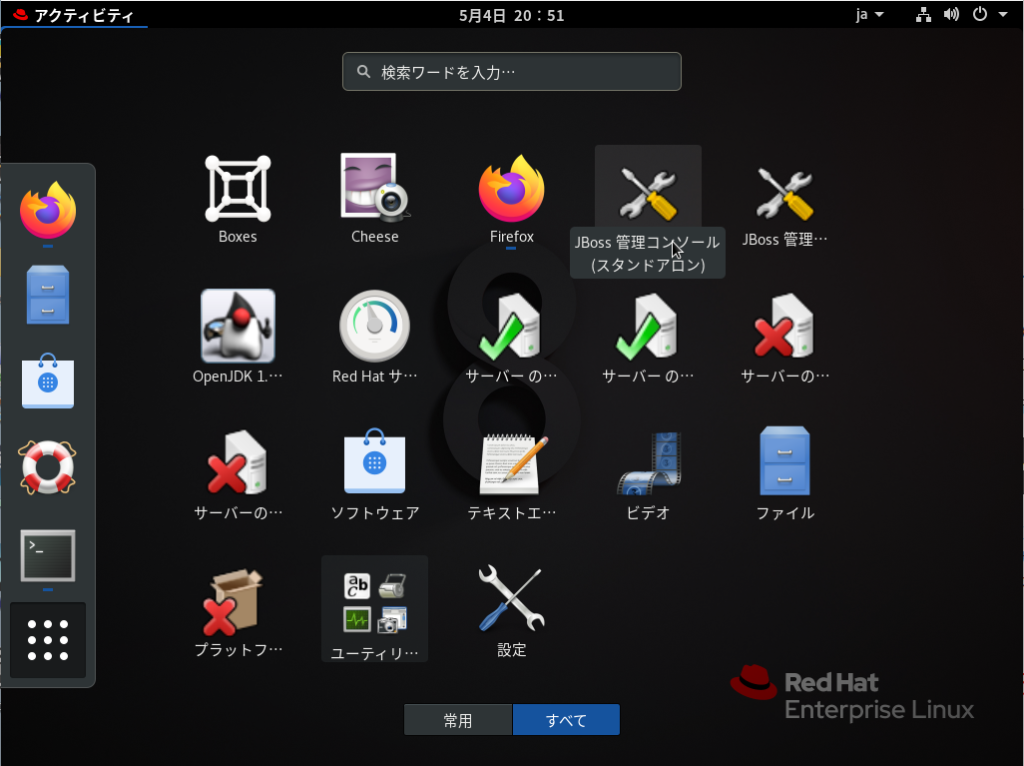This screenshot has width=1024, height=766.
Task: Click the アクティビティ button
Action: (74, 14)
